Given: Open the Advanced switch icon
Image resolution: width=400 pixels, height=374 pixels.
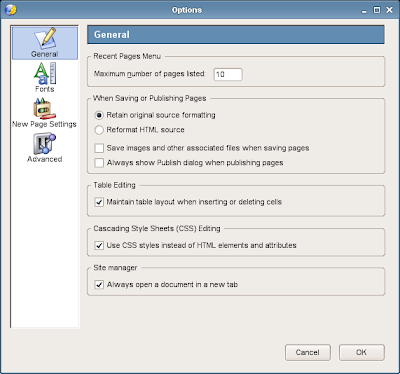Looking at the screenshot, I should pyautogui.click(x=44, y=144).
